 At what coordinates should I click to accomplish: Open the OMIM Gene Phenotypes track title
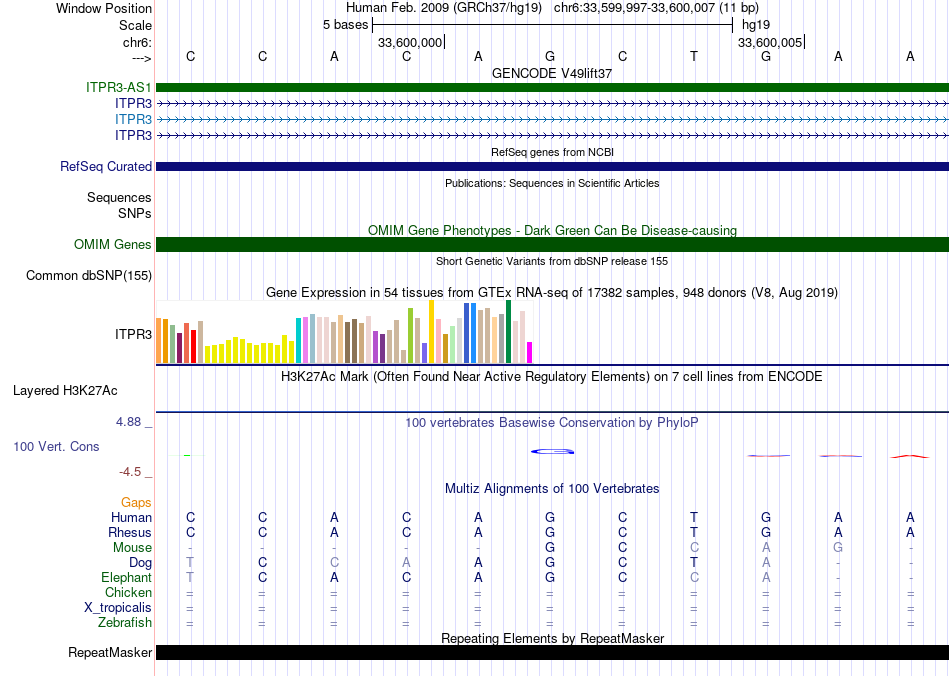(552, 230)
